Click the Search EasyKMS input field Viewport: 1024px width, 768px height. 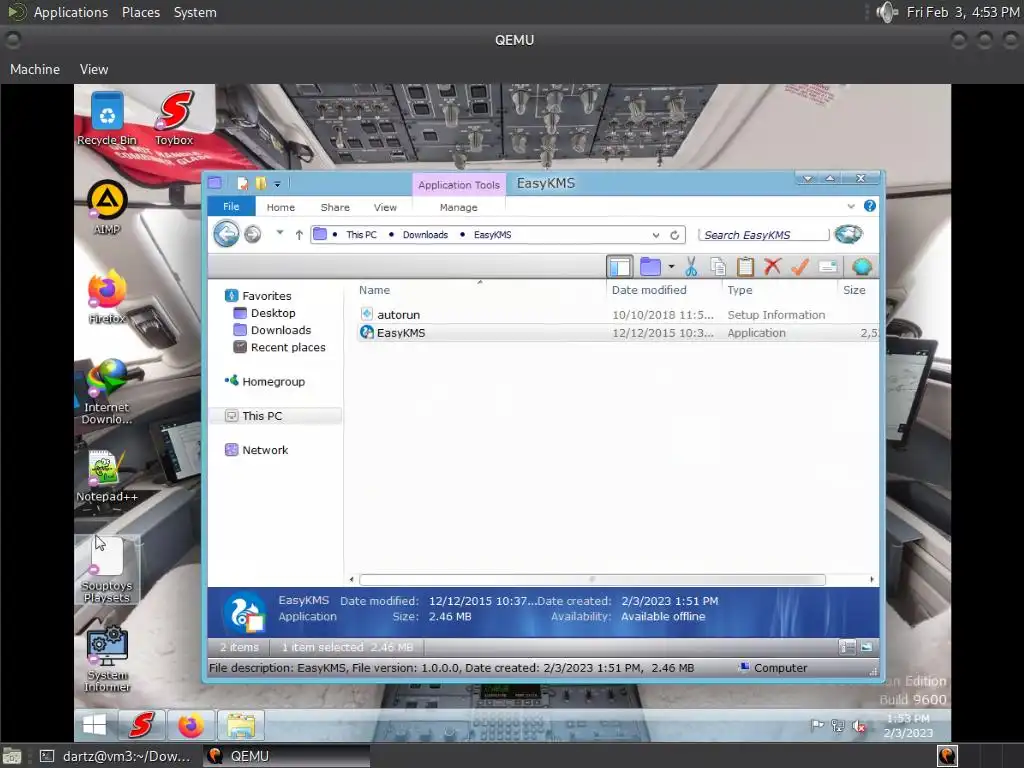[x=763, y=235]
